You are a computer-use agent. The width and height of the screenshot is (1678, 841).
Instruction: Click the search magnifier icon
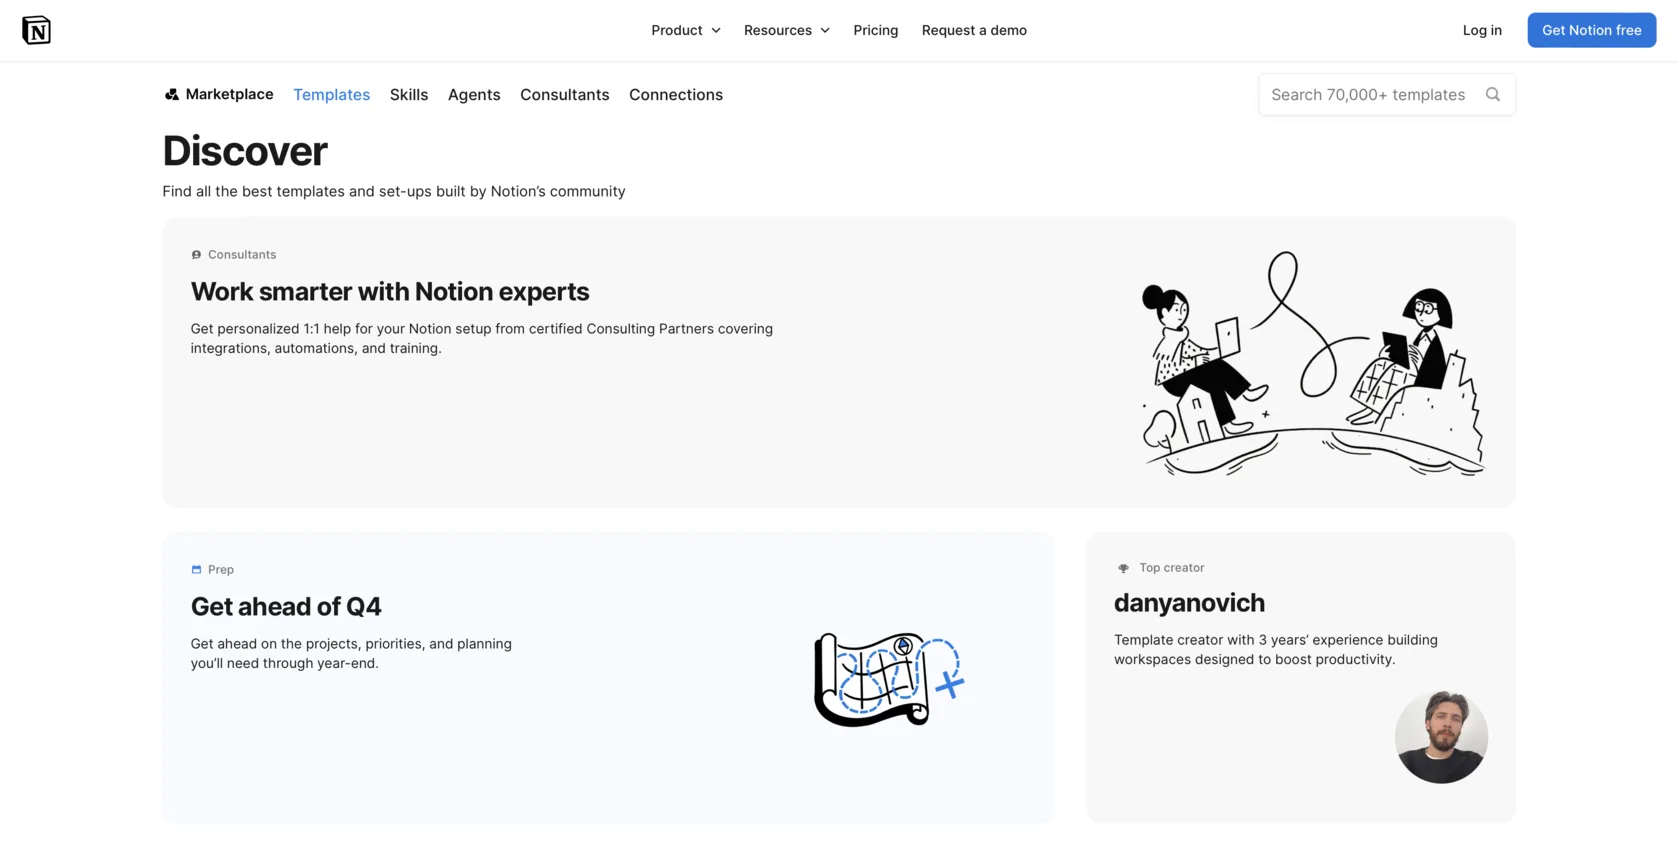(1492, 94)
